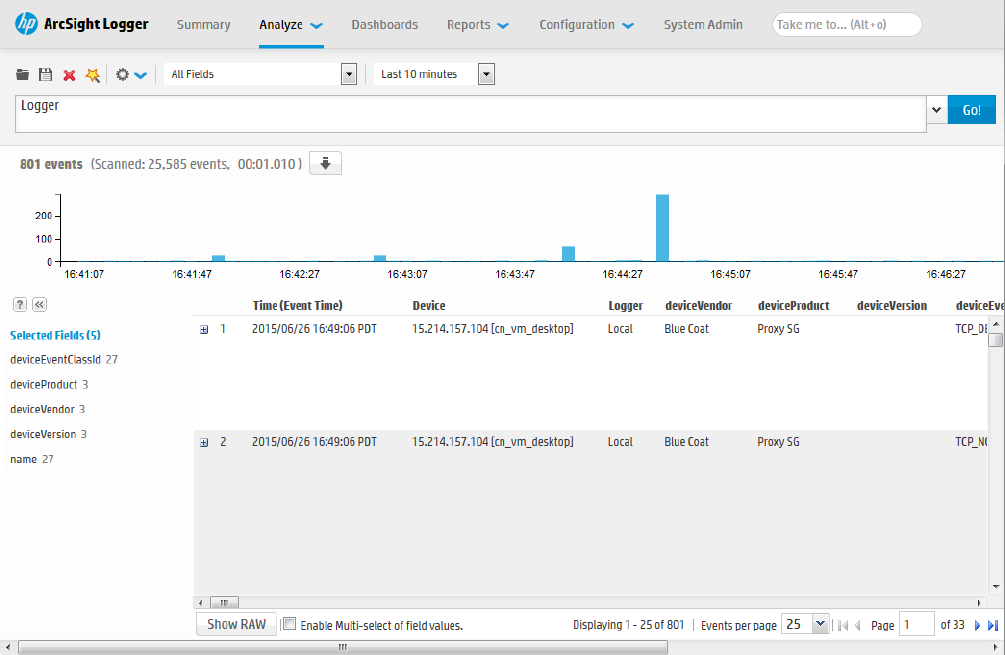Click the question mark help icon
The height and width of the screenshot is (655, 1005).
point(21,304)
